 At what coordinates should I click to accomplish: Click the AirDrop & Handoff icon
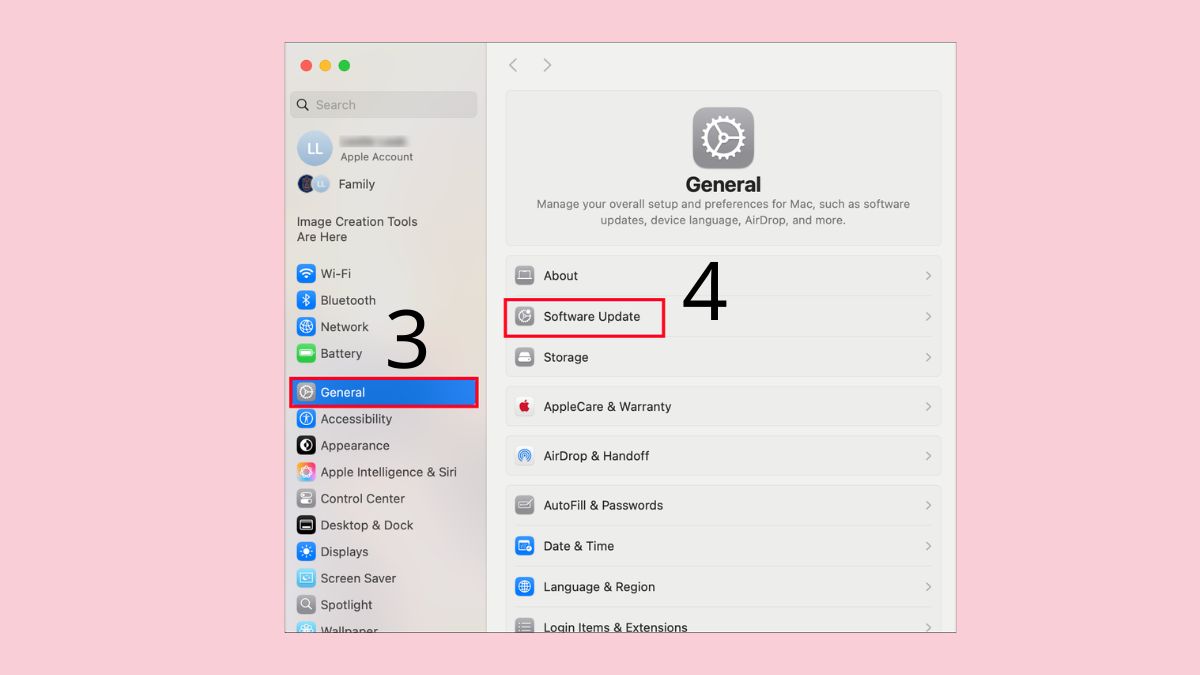coord(525,455)
